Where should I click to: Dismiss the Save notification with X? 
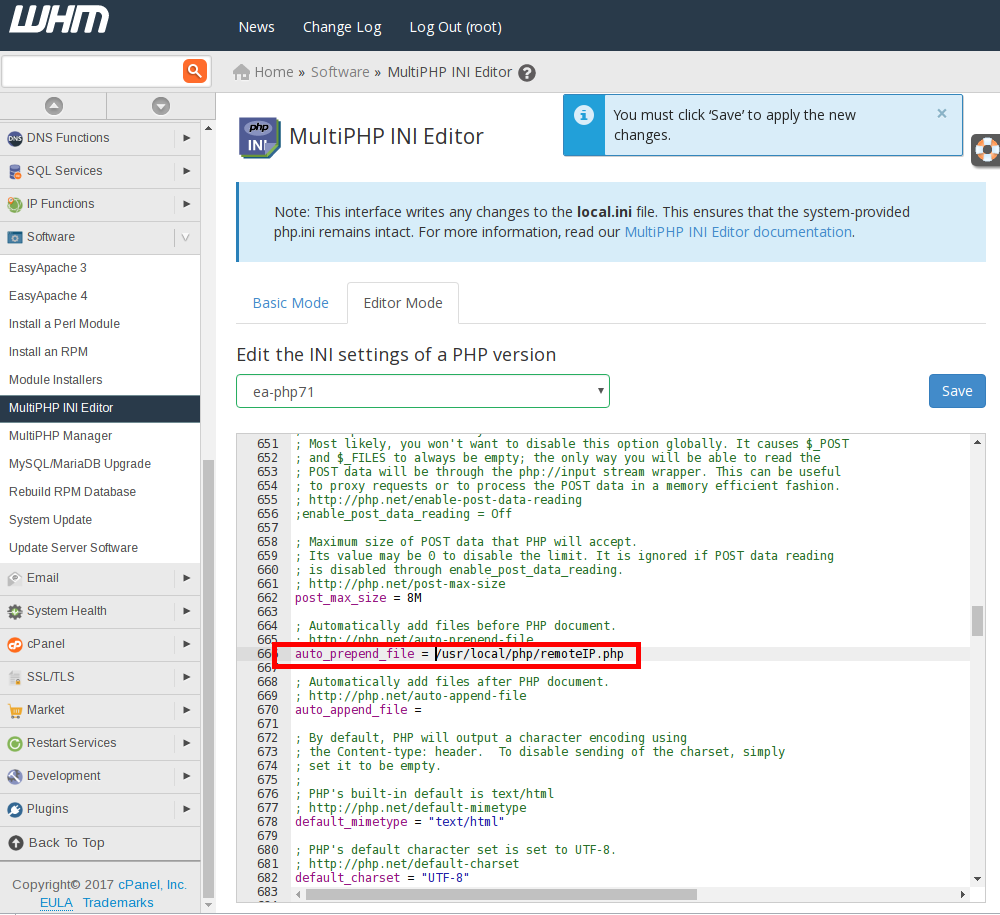[x=941, y=113]
